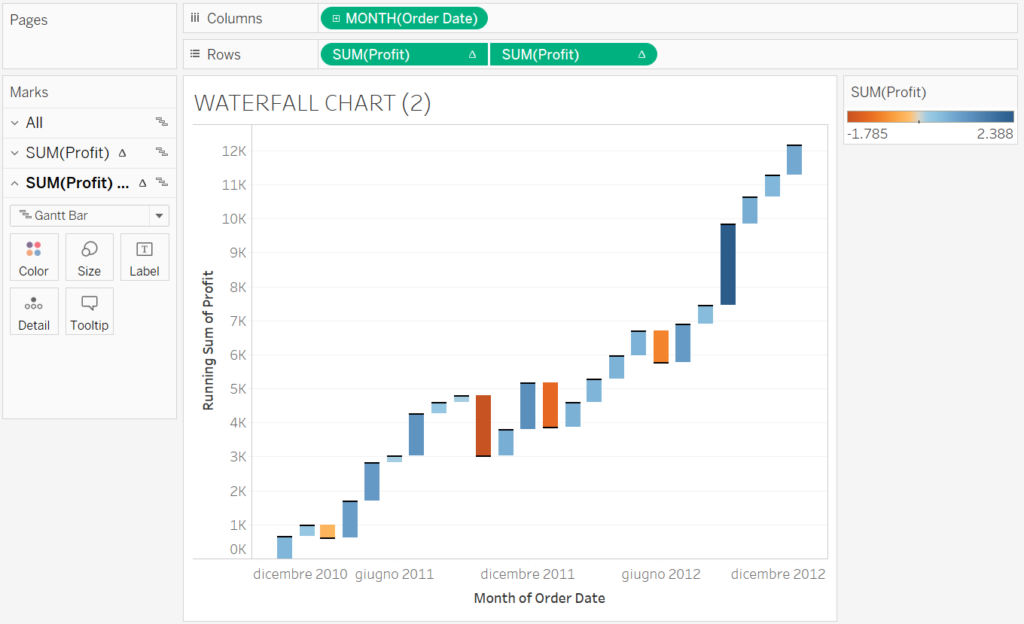Open Color options in the Marks card

33,256
